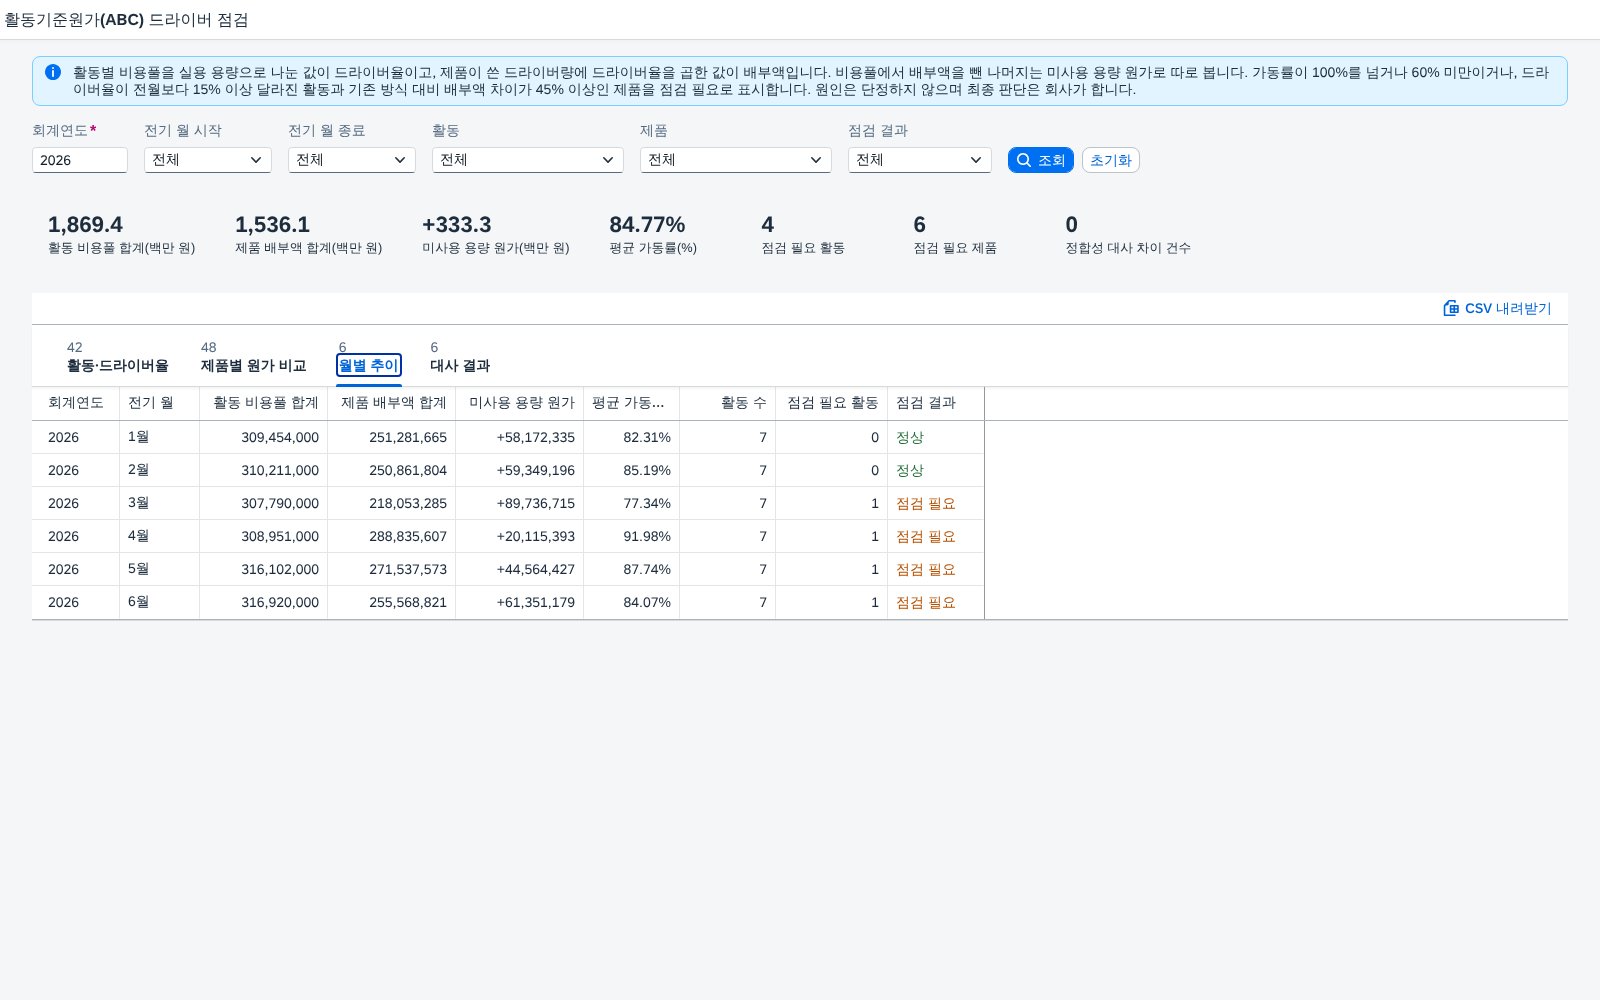
Task: Click the 회계연도 column header
Action: click(76, 403)
